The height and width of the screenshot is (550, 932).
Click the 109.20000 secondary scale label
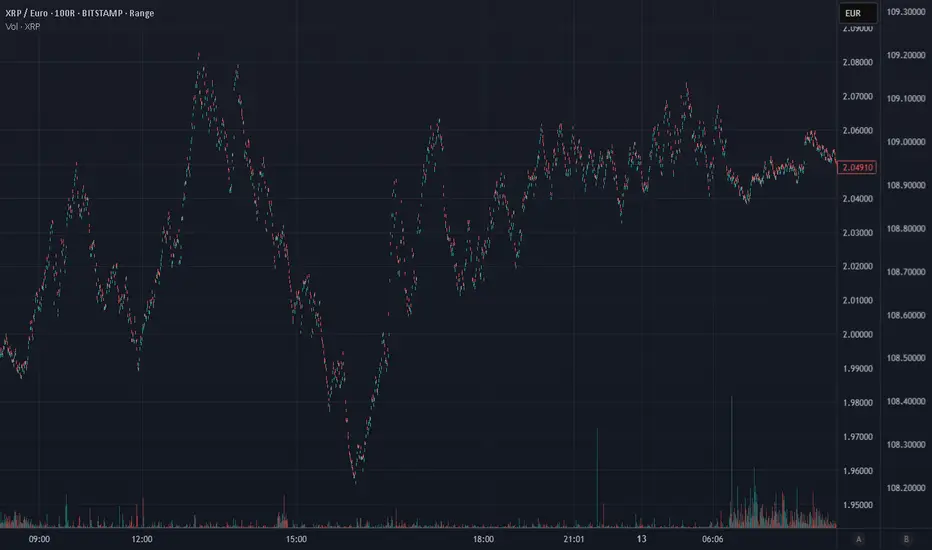906,55
